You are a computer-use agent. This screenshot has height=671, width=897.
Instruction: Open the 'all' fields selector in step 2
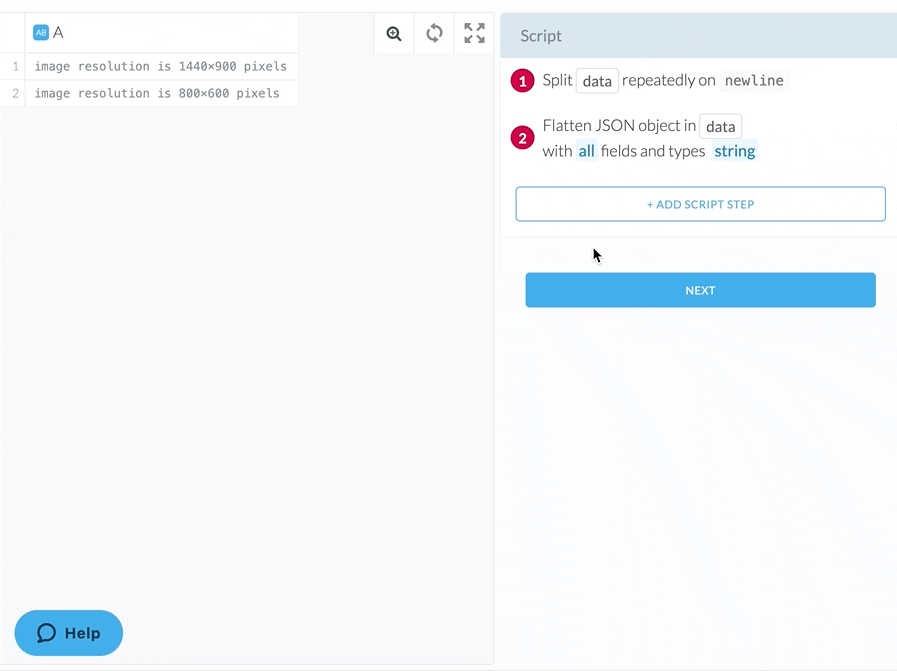(x=588, y=151)
